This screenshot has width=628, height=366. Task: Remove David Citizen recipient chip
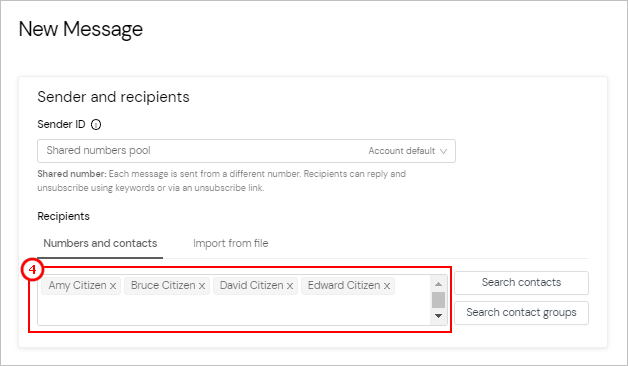[290, 286]
